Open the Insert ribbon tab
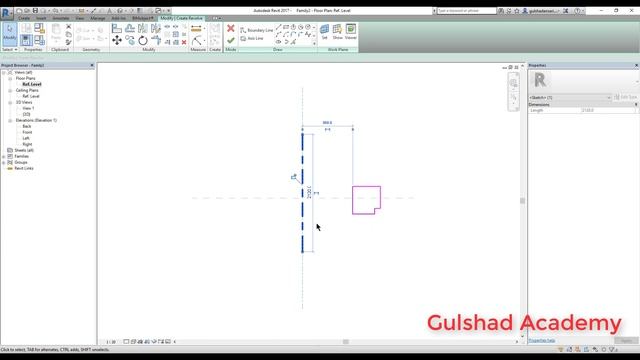This screenshot has height=360, width=640. pos(41,18)
